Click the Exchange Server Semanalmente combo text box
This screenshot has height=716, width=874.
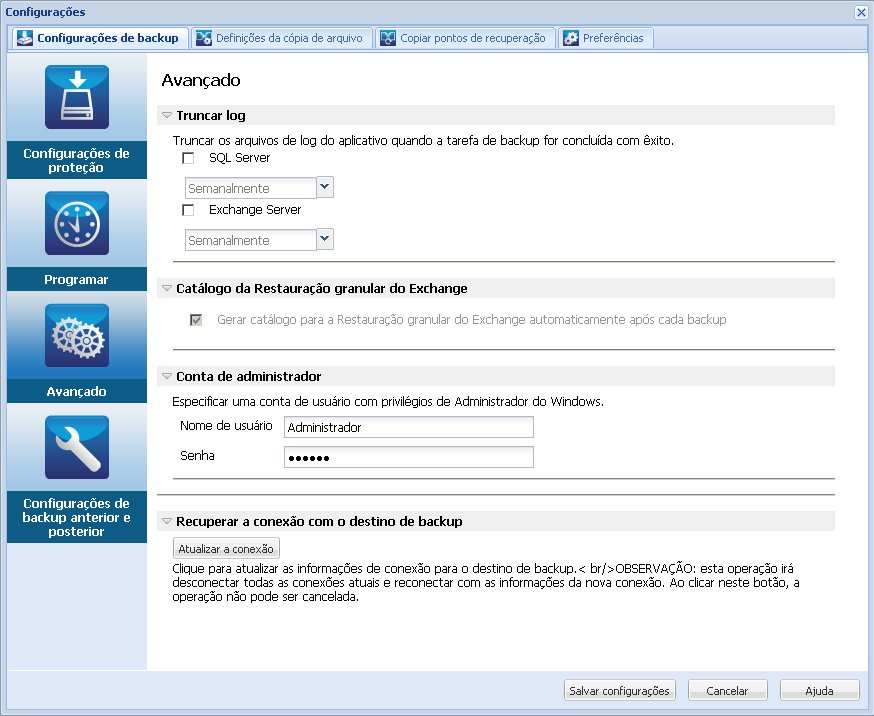tap(251, 240)
